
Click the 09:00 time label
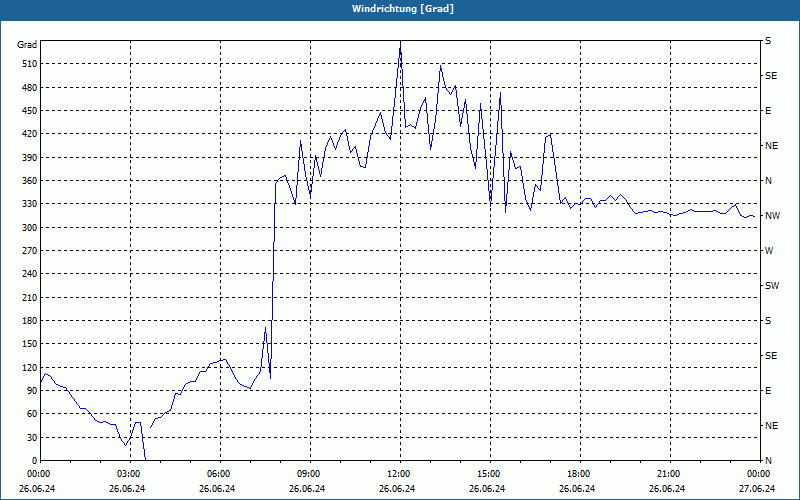coord(308,474)
